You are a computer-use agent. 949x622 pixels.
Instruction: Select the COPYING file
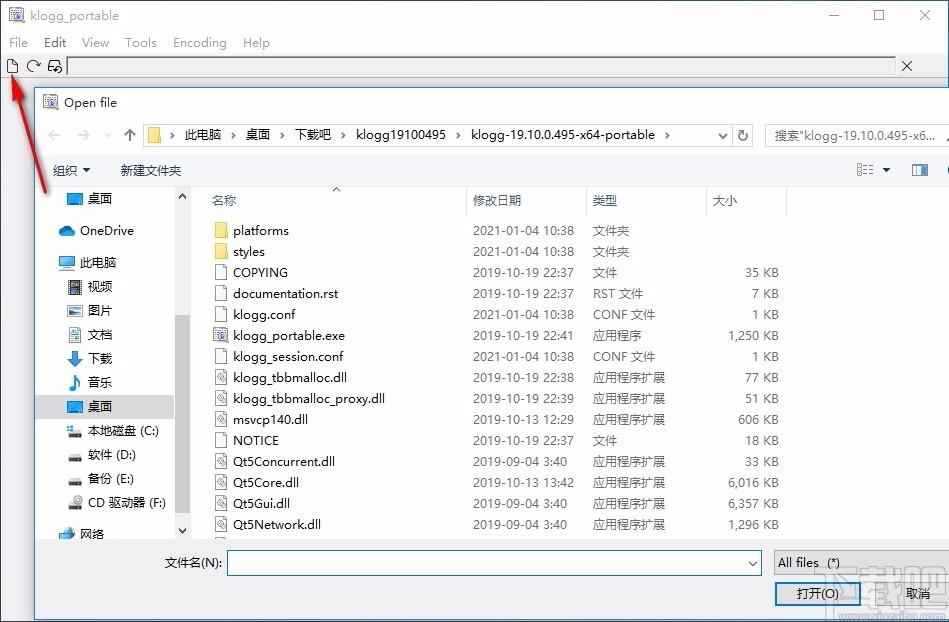point(260,272)
